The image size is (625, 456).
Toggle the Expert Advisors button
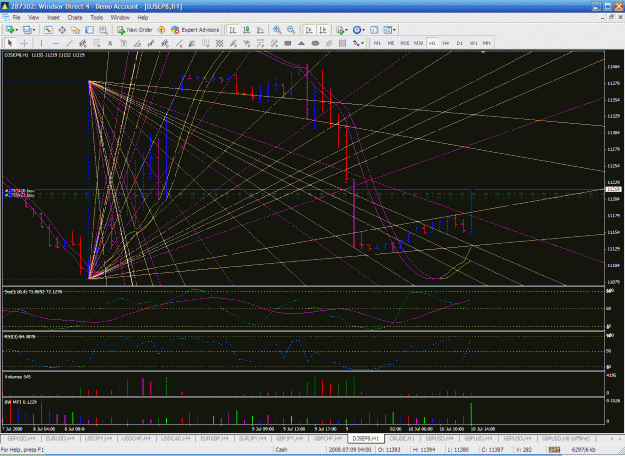195,30
